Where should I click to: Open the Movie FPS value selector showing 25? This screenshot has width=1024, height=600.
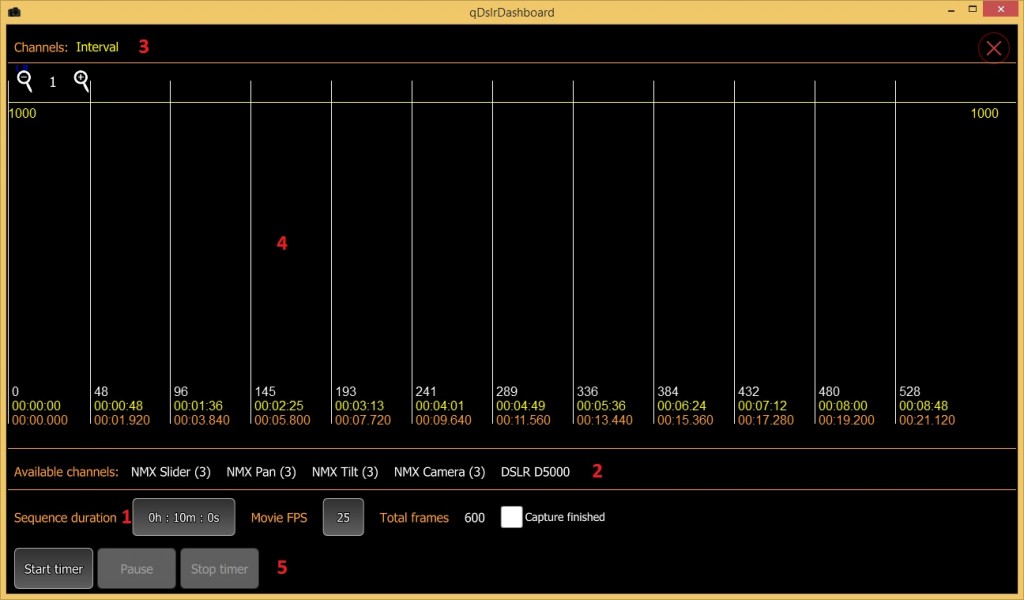(x=343, y=517)
